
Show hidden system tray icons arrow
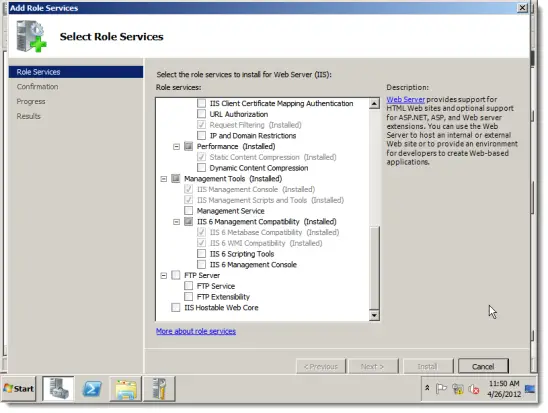point(427,388)
